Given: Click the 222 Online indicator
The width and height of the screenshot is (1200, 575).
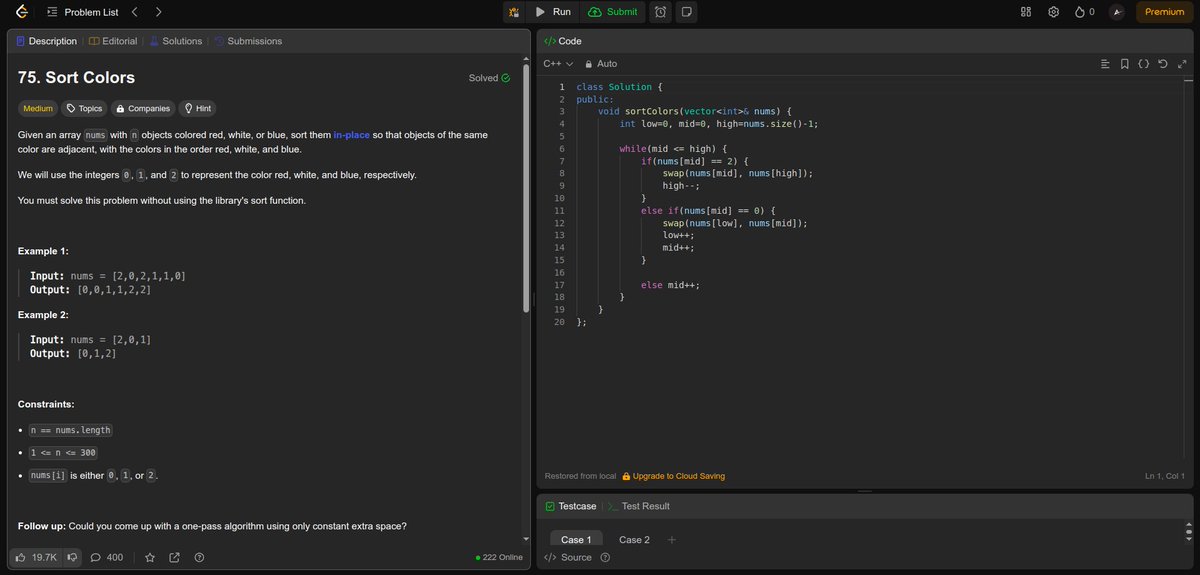Looking at the screenshot, I should 499,557.
